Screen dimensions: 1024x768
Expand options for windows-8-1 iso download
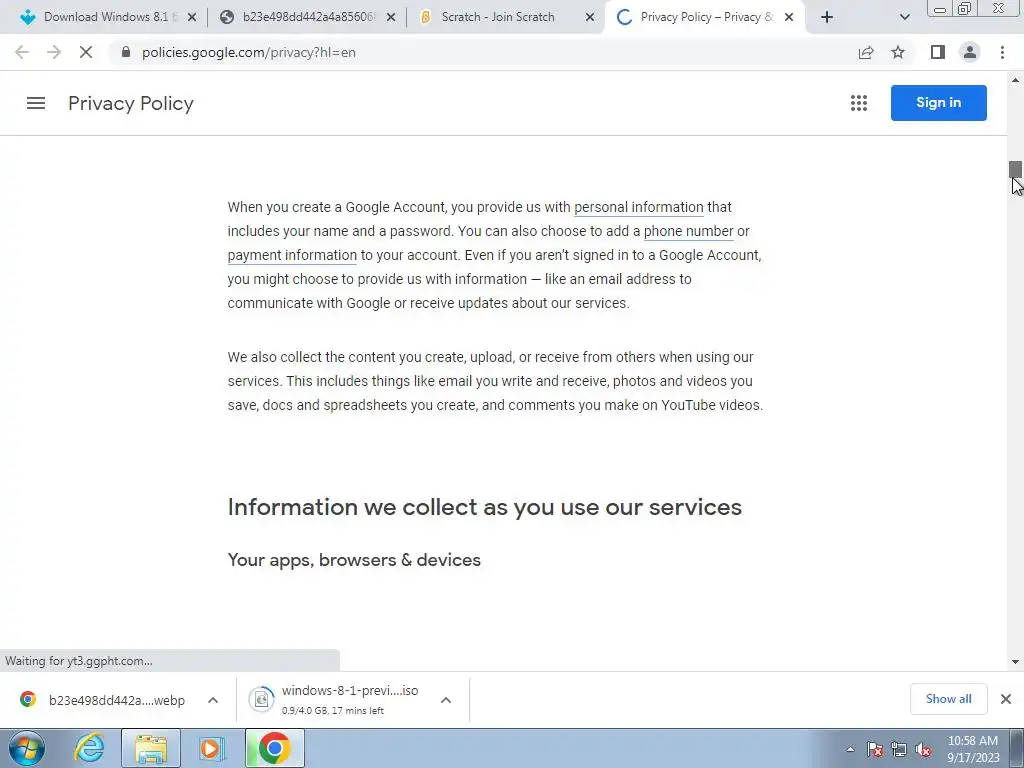[446, 700]
